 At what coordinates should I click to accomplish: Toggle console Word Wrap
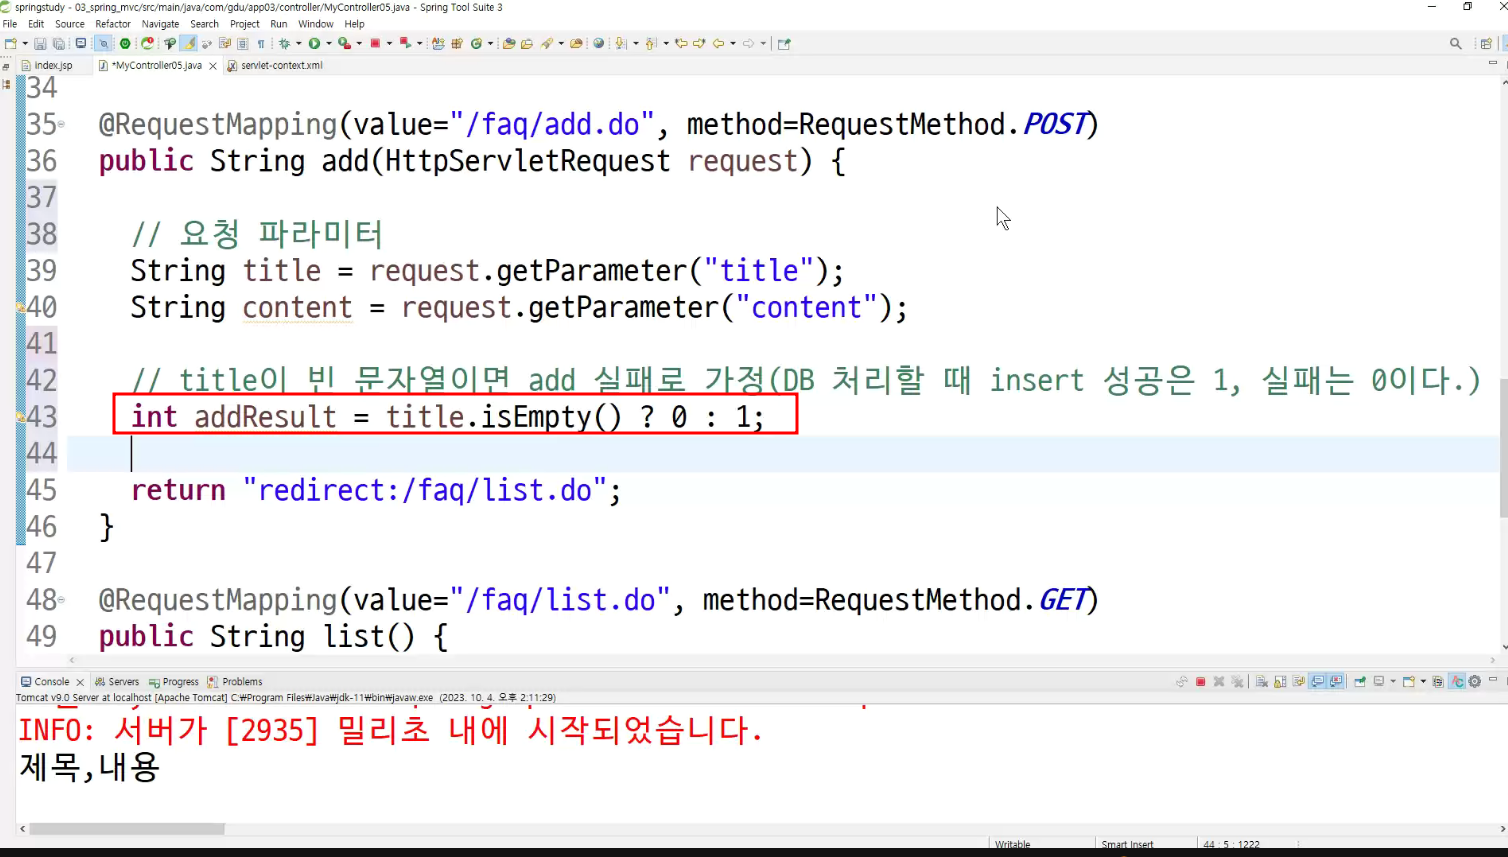click(x=1298, y=682)
